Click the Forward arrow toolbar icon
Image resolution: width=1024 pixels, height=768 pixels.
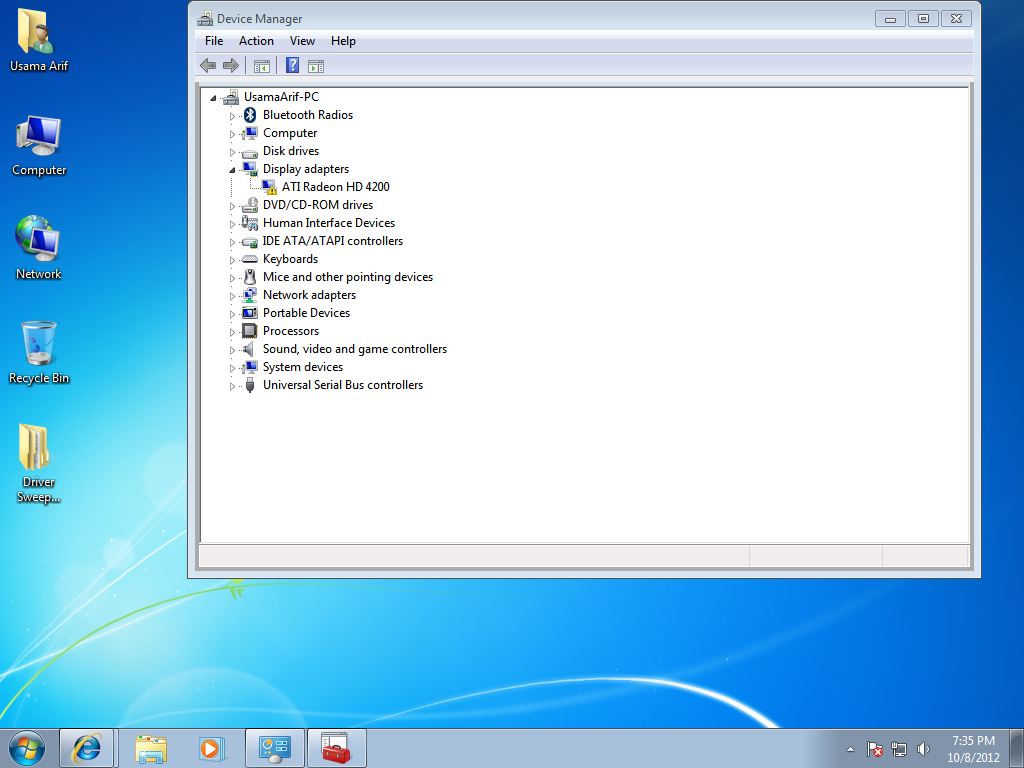coord(231,65)
